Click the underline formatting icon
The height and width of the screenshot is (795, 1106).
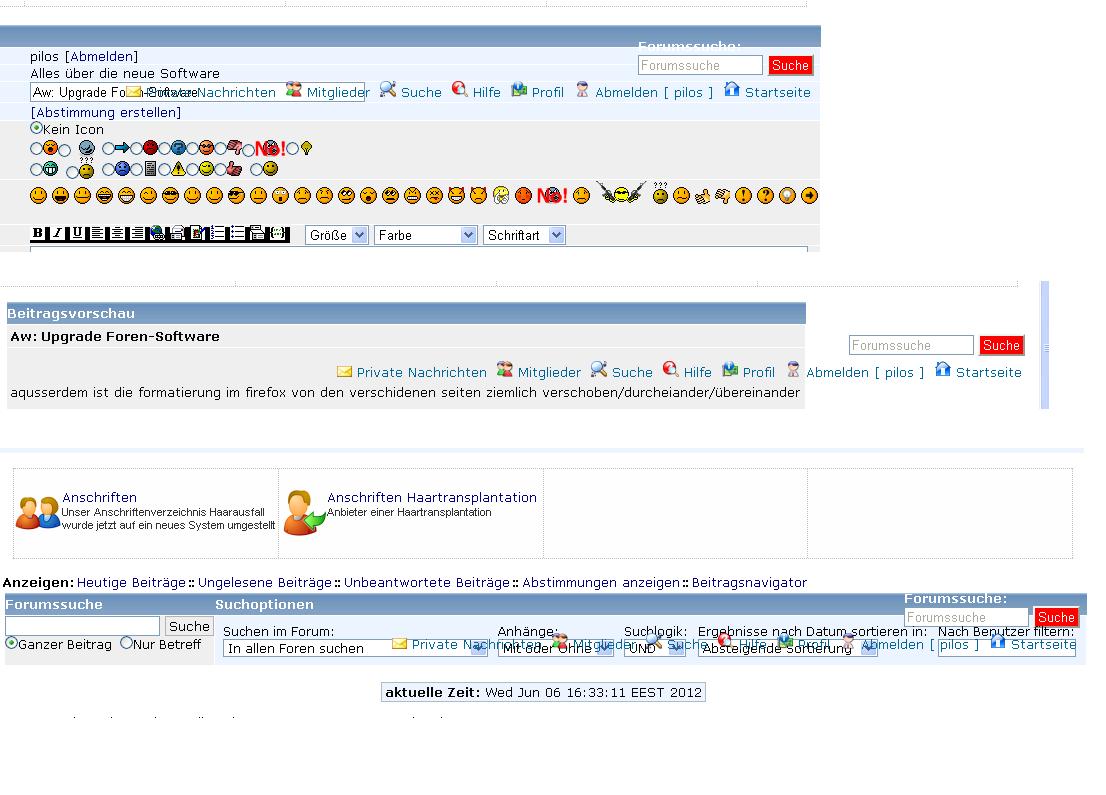pos(77,234)
